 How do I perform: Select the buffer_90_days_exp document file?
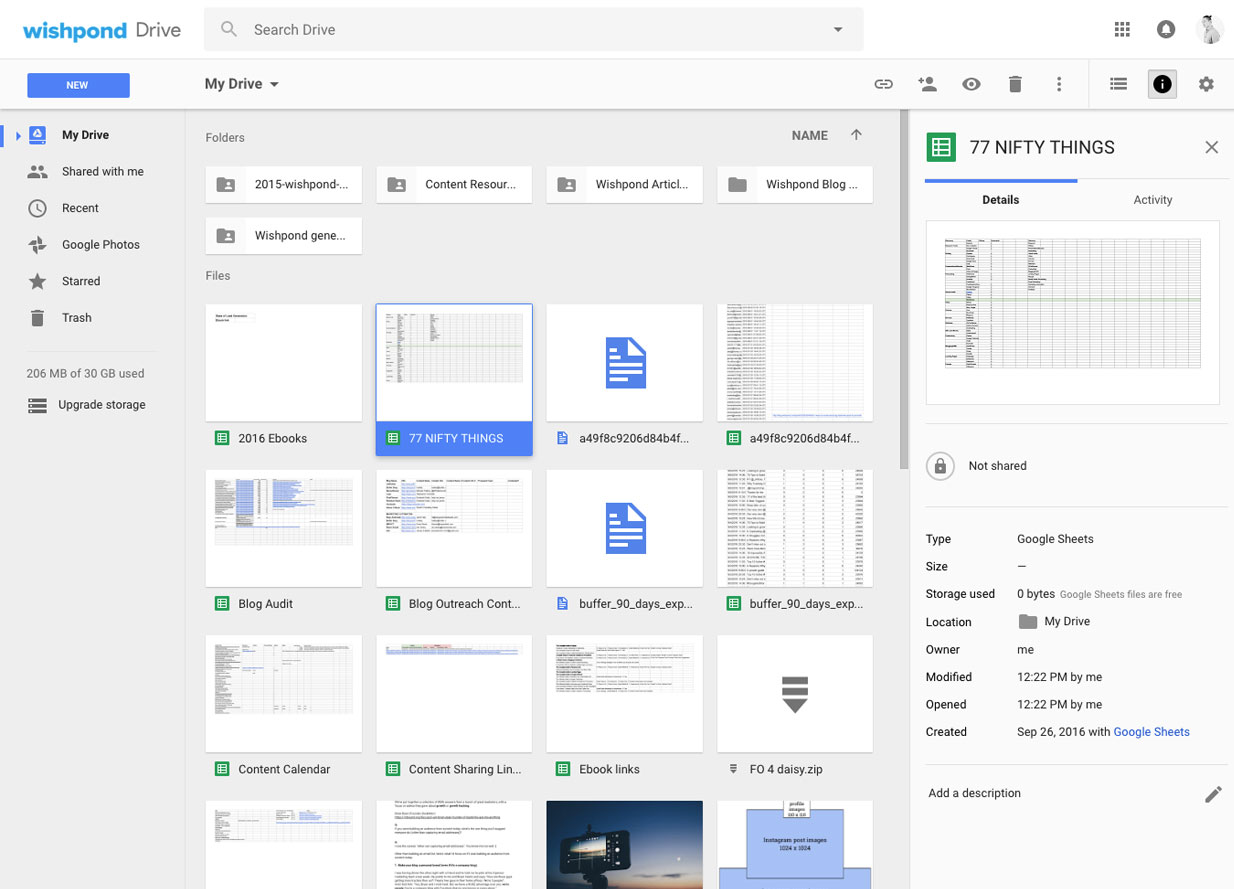tap(625, 545)
